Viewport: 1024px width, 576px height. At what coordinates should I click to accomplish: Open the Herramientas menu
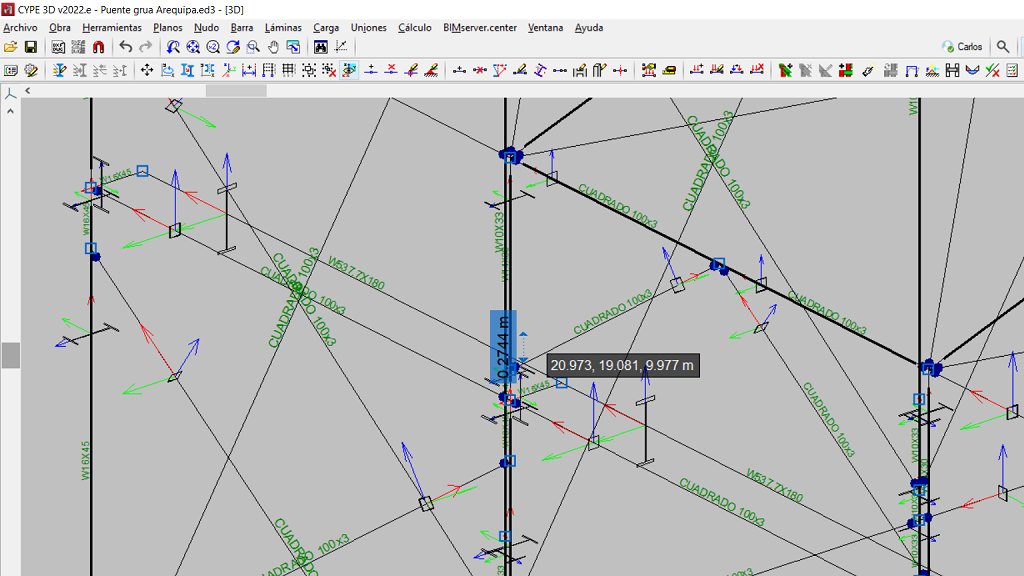pyautogui.click(x=112, y=27)
